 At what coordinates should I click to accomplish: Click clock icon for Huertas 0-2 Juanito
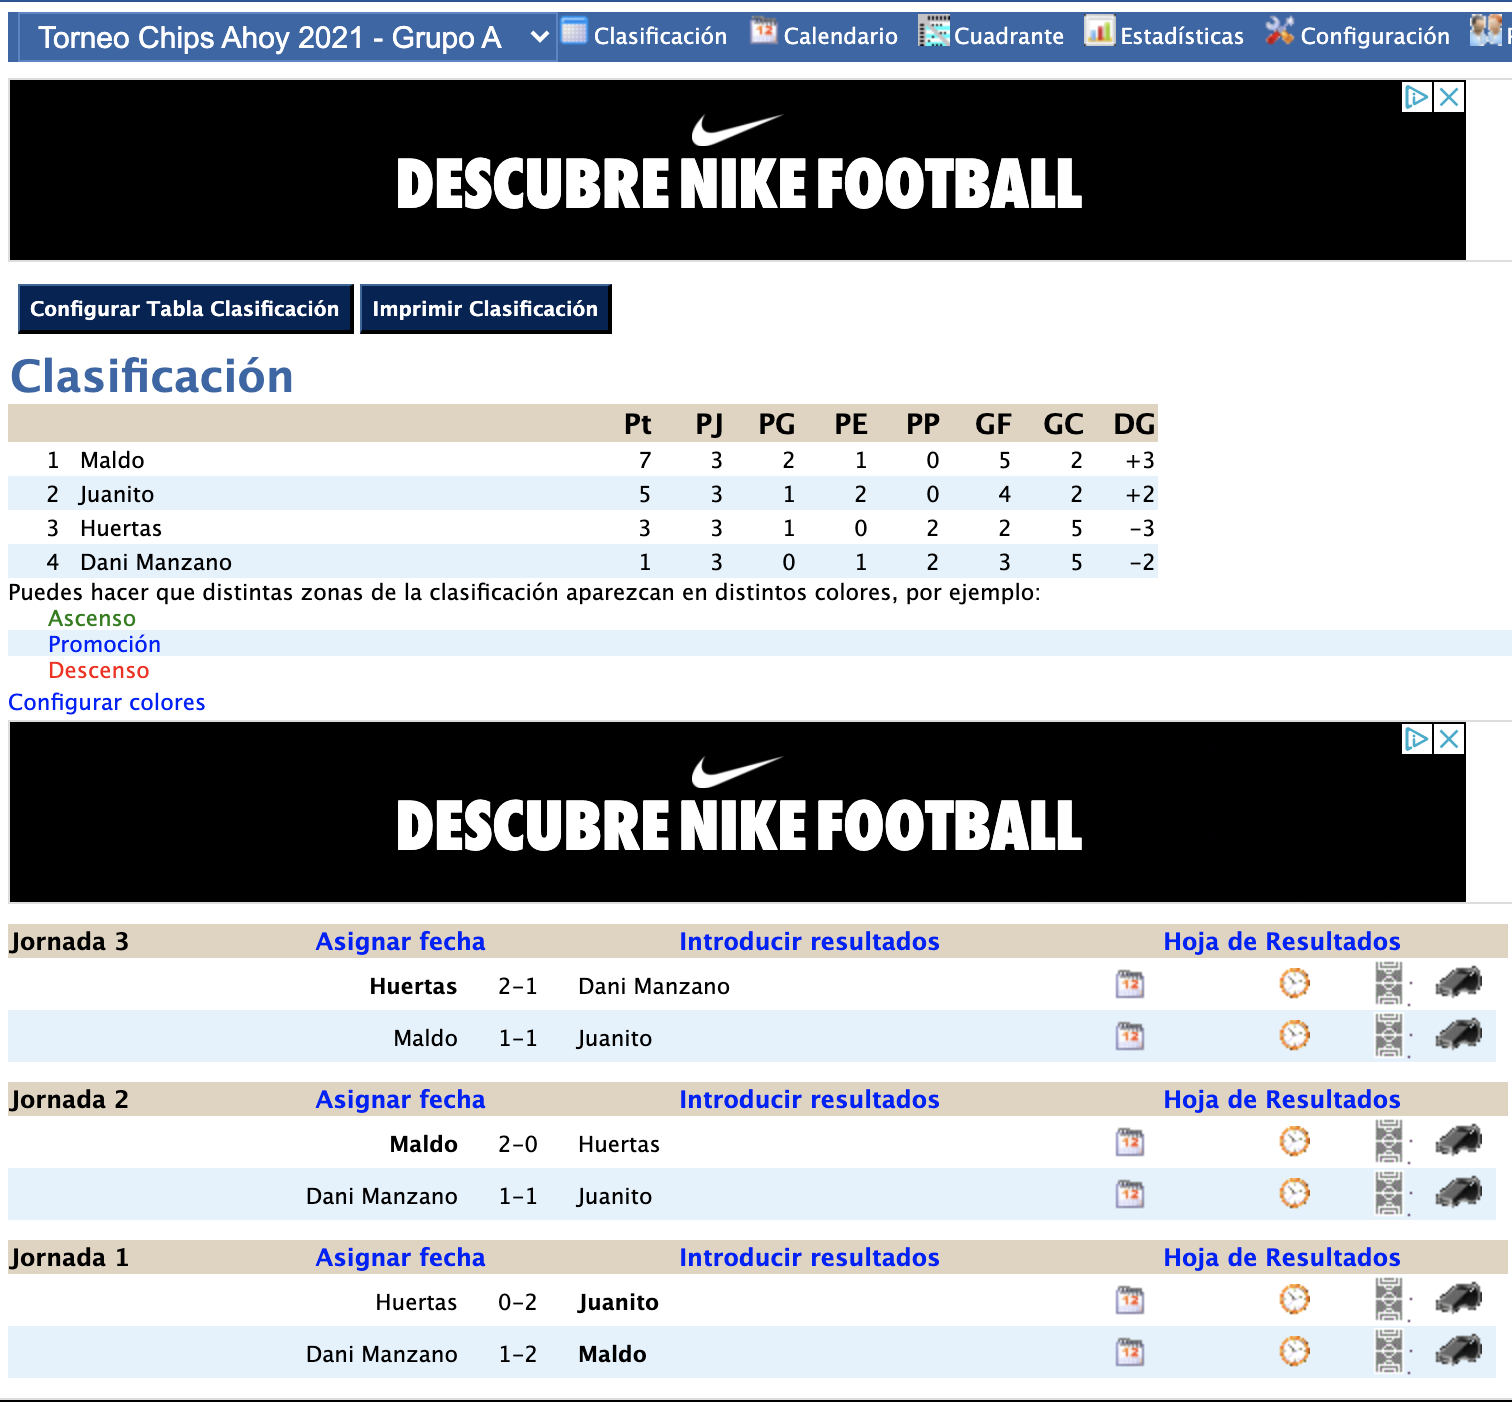pos(1294,1300)
